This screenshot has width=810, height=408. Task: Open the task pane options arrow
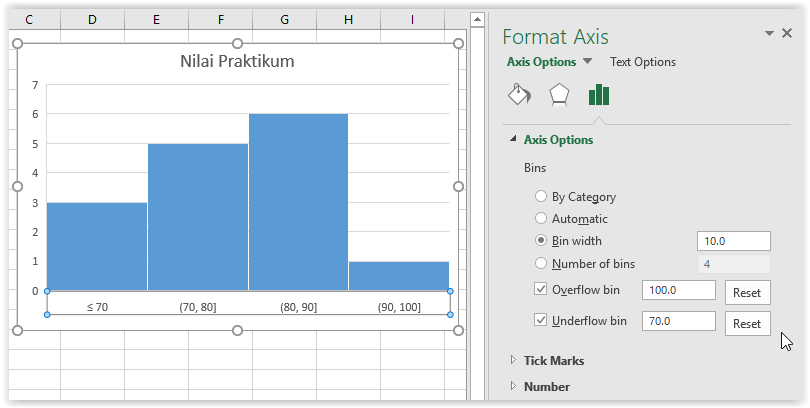point(769,34)
